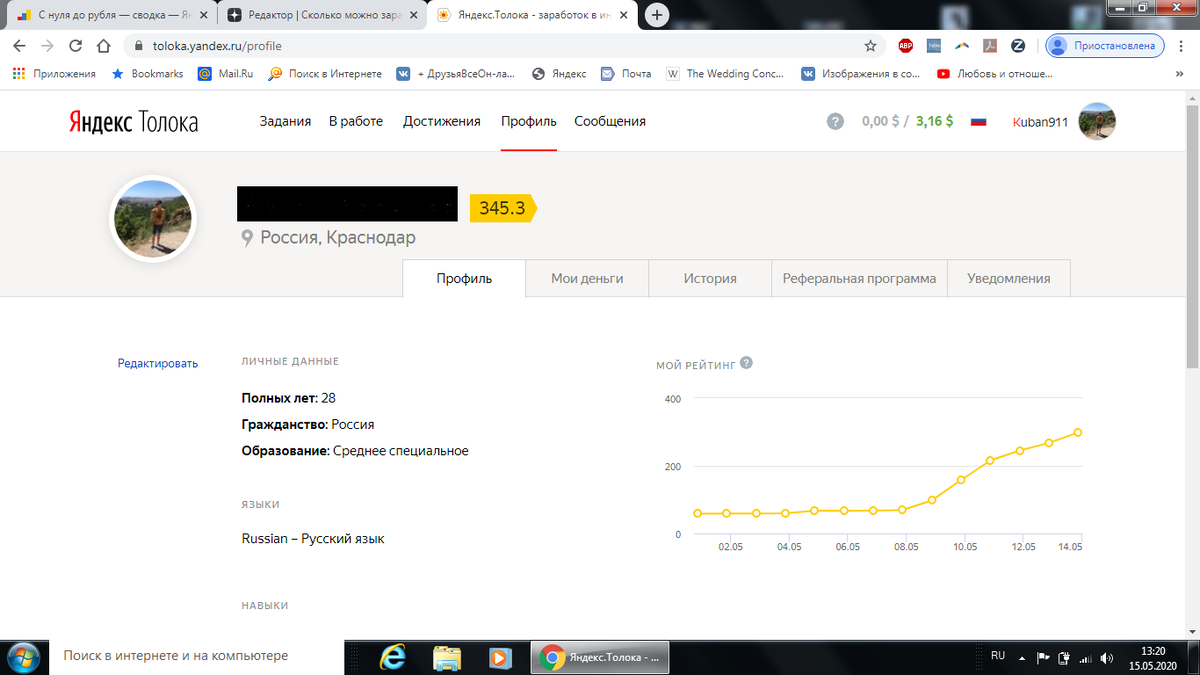1200x675 pixels.
Task: Open the Достижения menu item
Action: (442, 121)
